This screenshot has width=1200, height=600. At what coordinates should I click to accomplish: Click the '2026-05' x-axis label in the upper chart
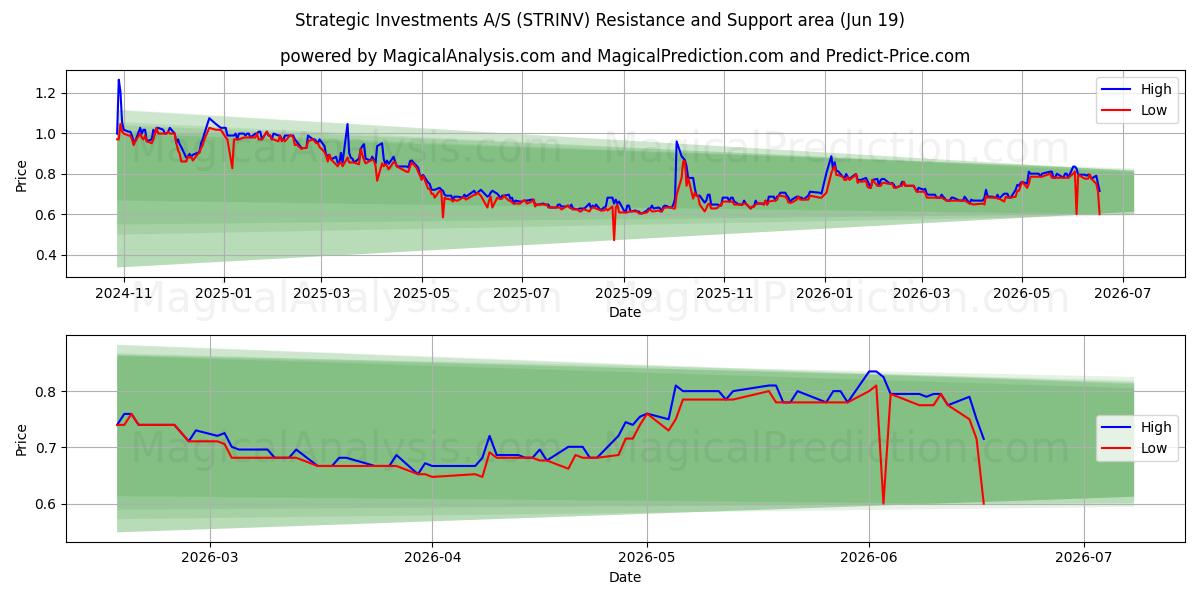(1022, 295)
